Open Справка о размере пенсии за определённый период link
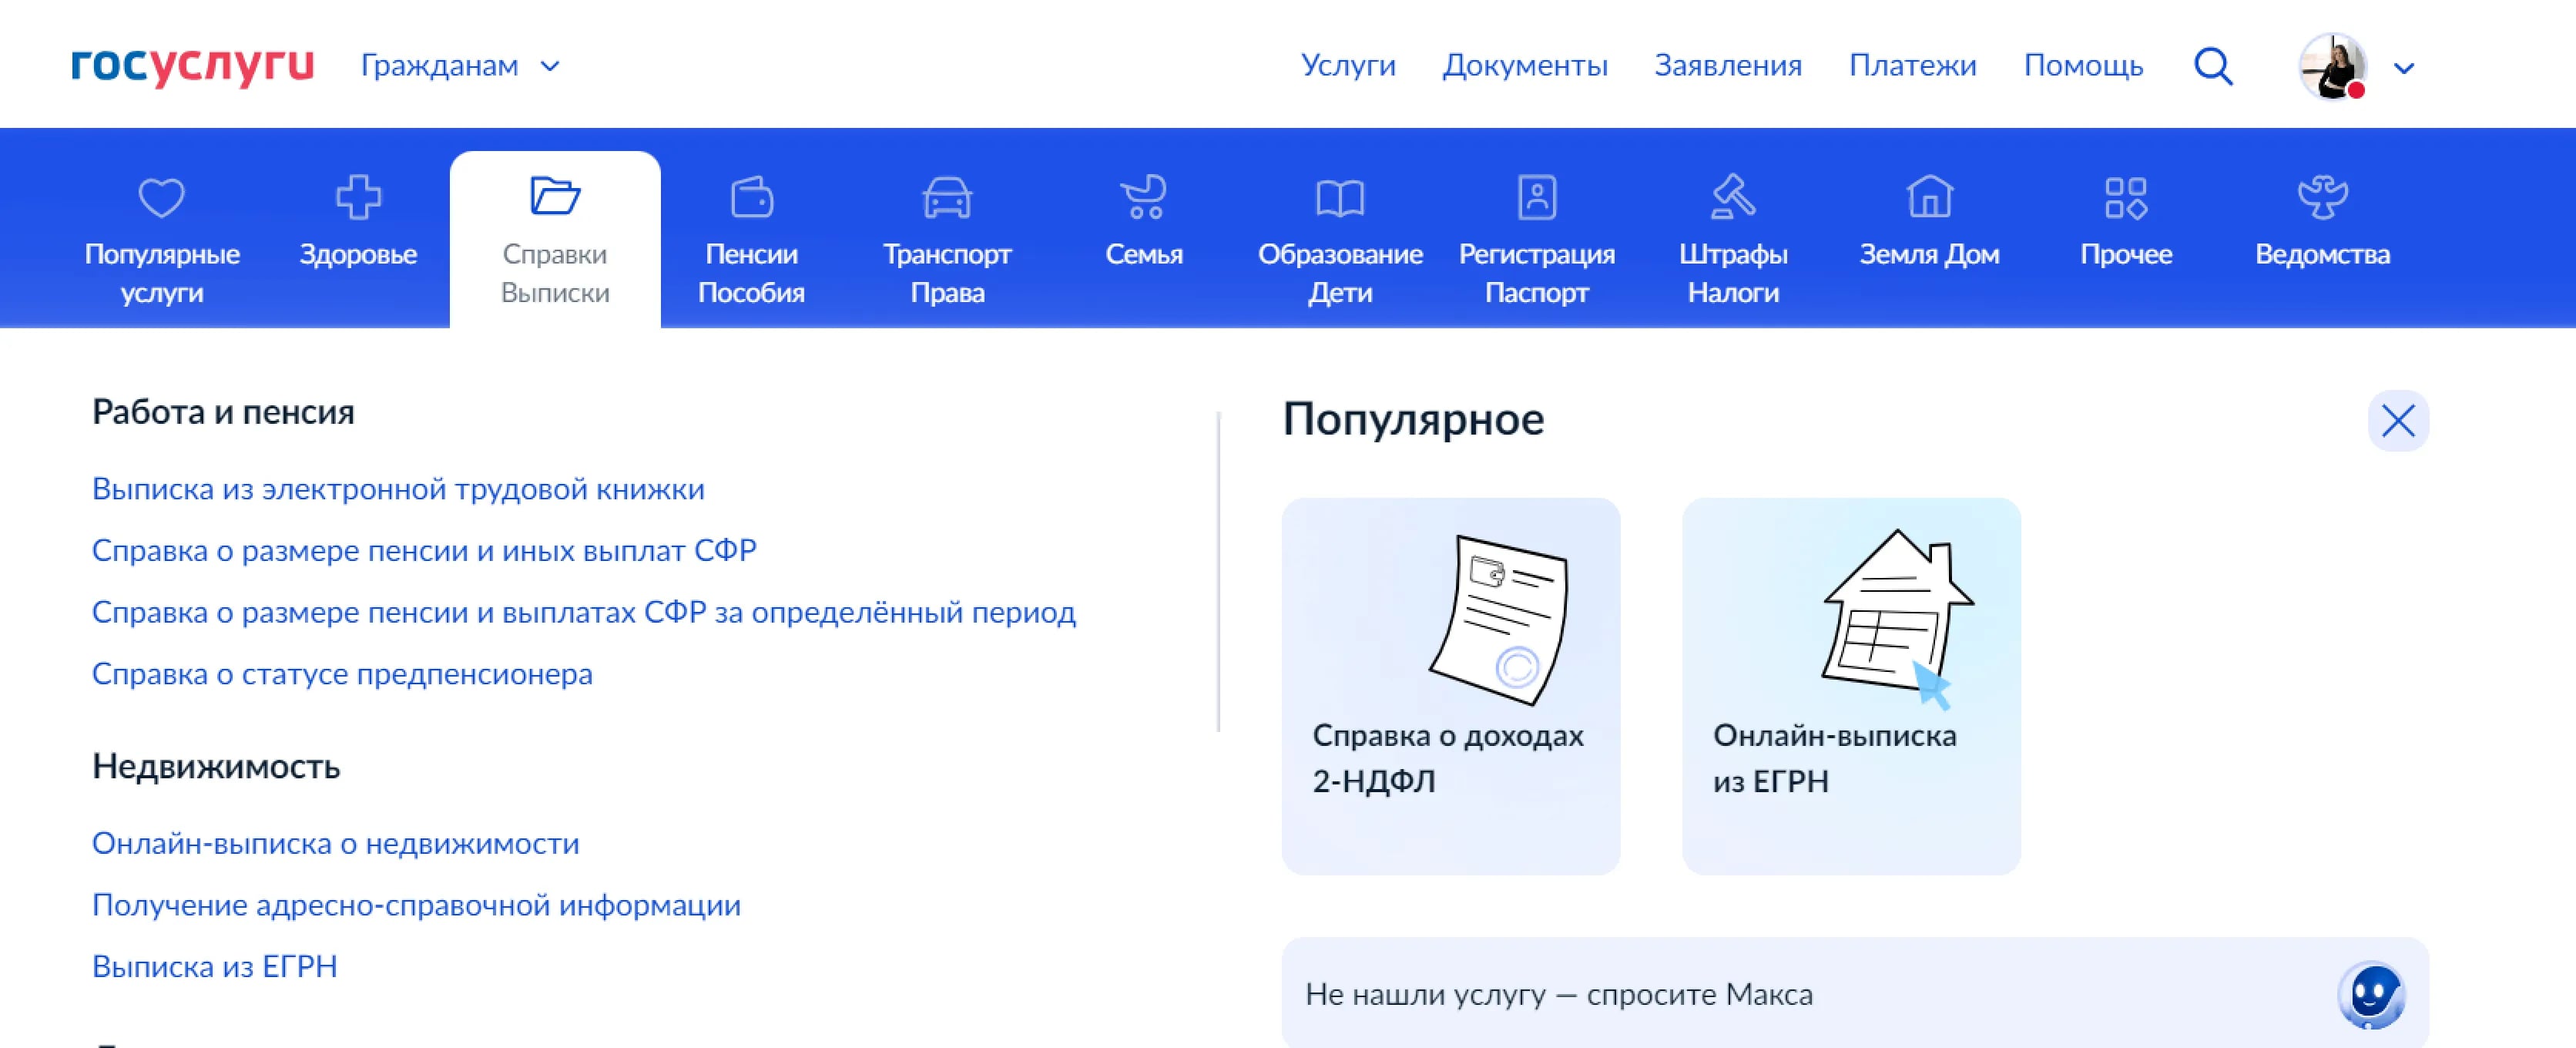Viewport: 2576px width, 1048px height. tap(584, 612)
